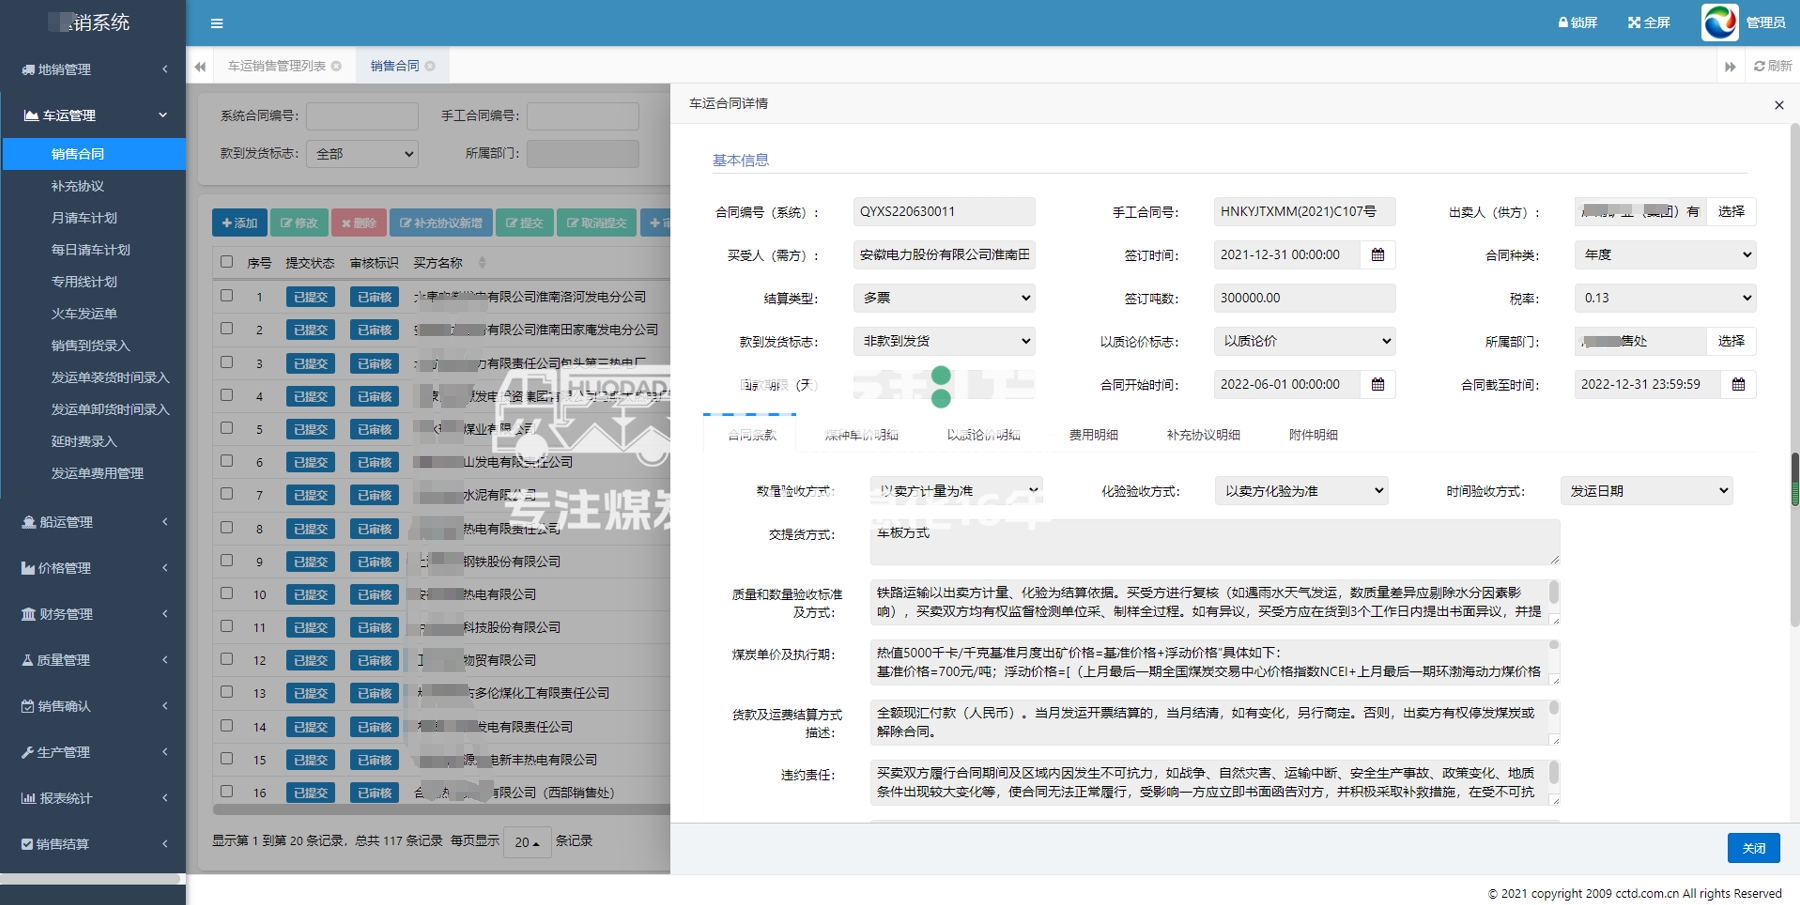
Task: Click the 系统合同编号 search input field
Action: click(x=362, y=116)
